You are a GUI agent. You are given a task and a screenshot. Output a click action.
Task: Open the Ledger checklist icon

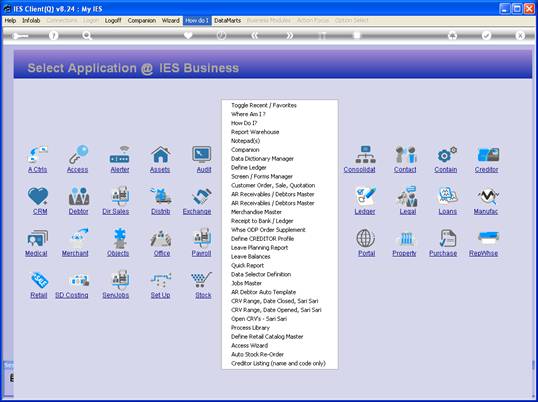coord(365,197)
